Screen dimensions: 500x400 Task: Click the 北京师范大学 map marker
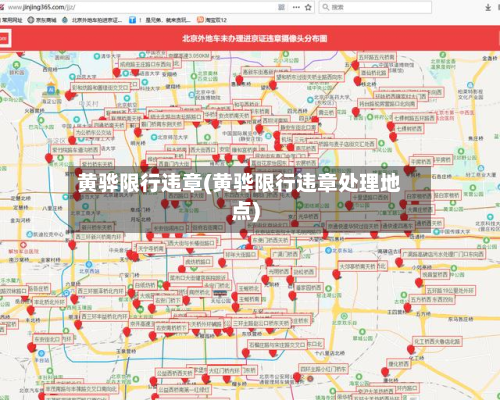[154, 137]
